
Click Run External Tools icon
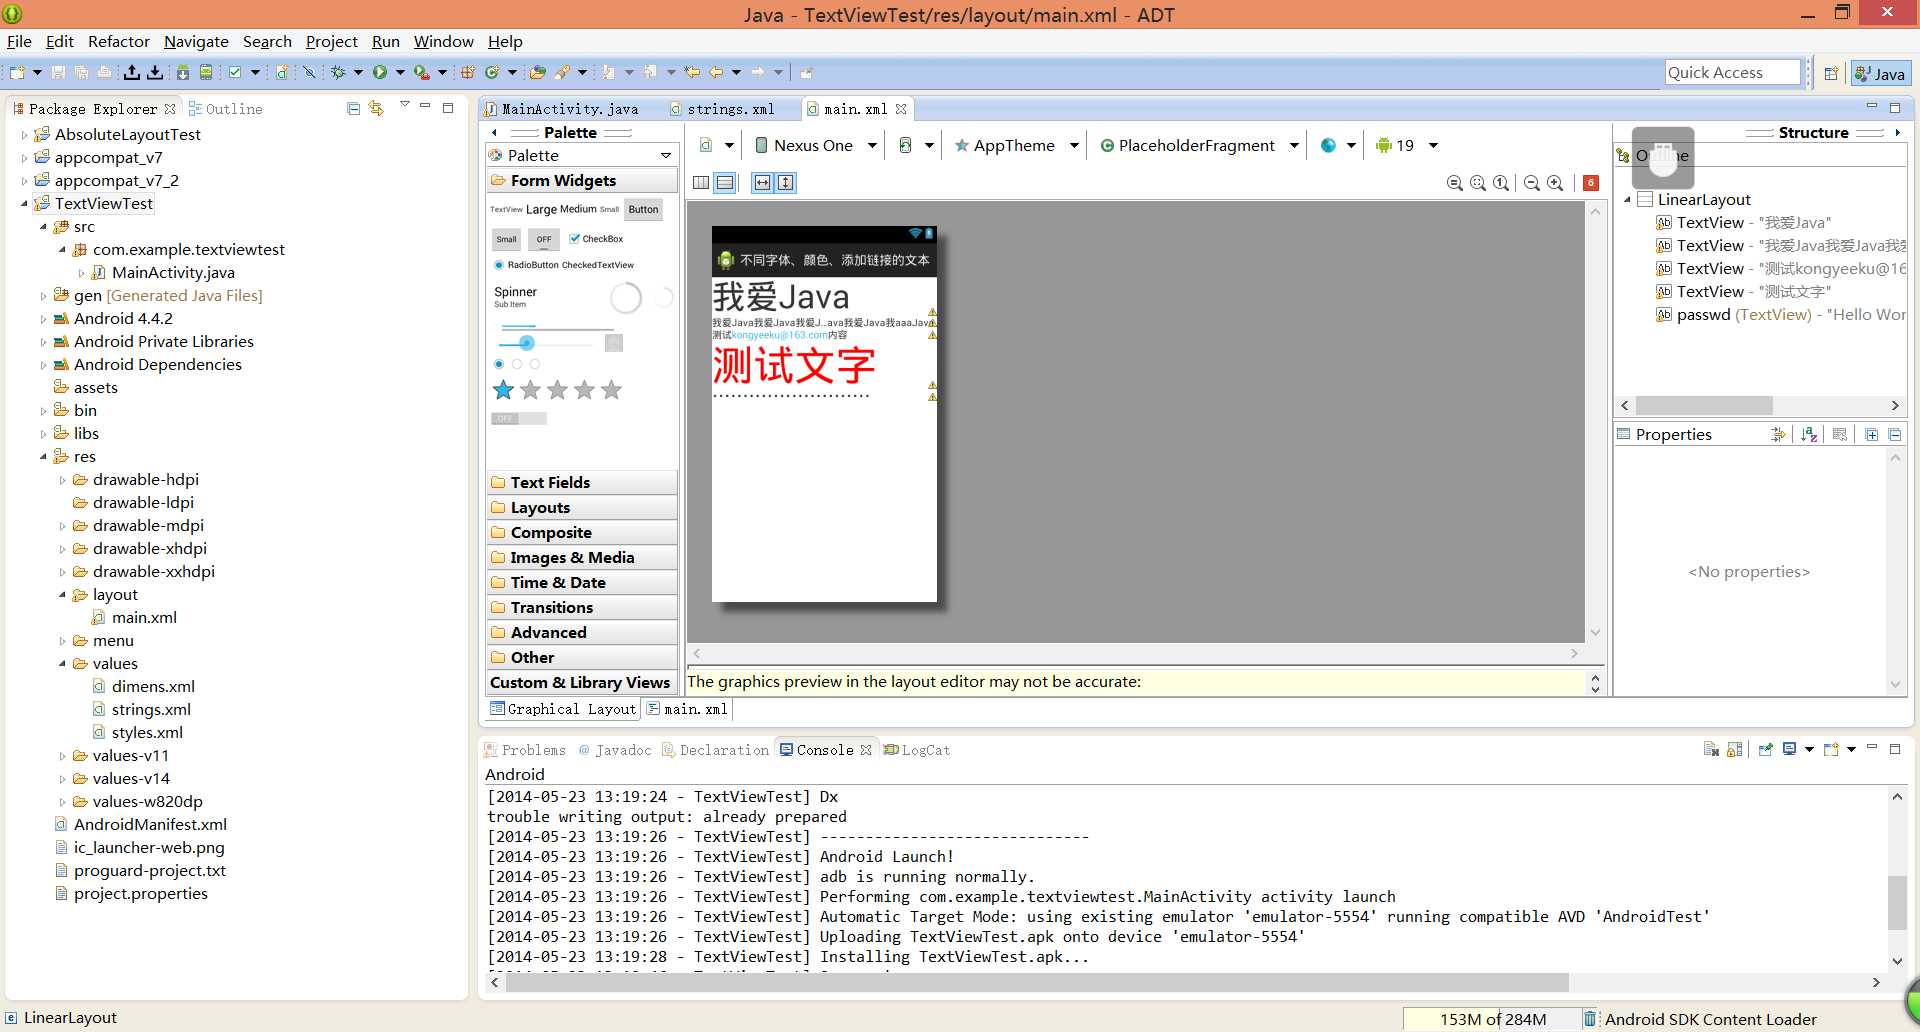421,72
